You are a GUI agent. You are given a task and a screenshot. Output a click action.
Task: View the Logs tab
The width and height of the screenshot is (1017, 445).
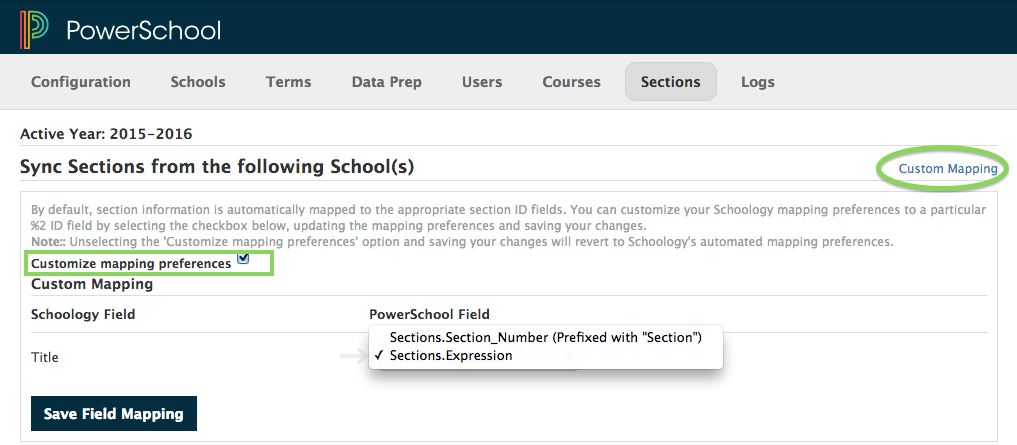tap(757, 82)
